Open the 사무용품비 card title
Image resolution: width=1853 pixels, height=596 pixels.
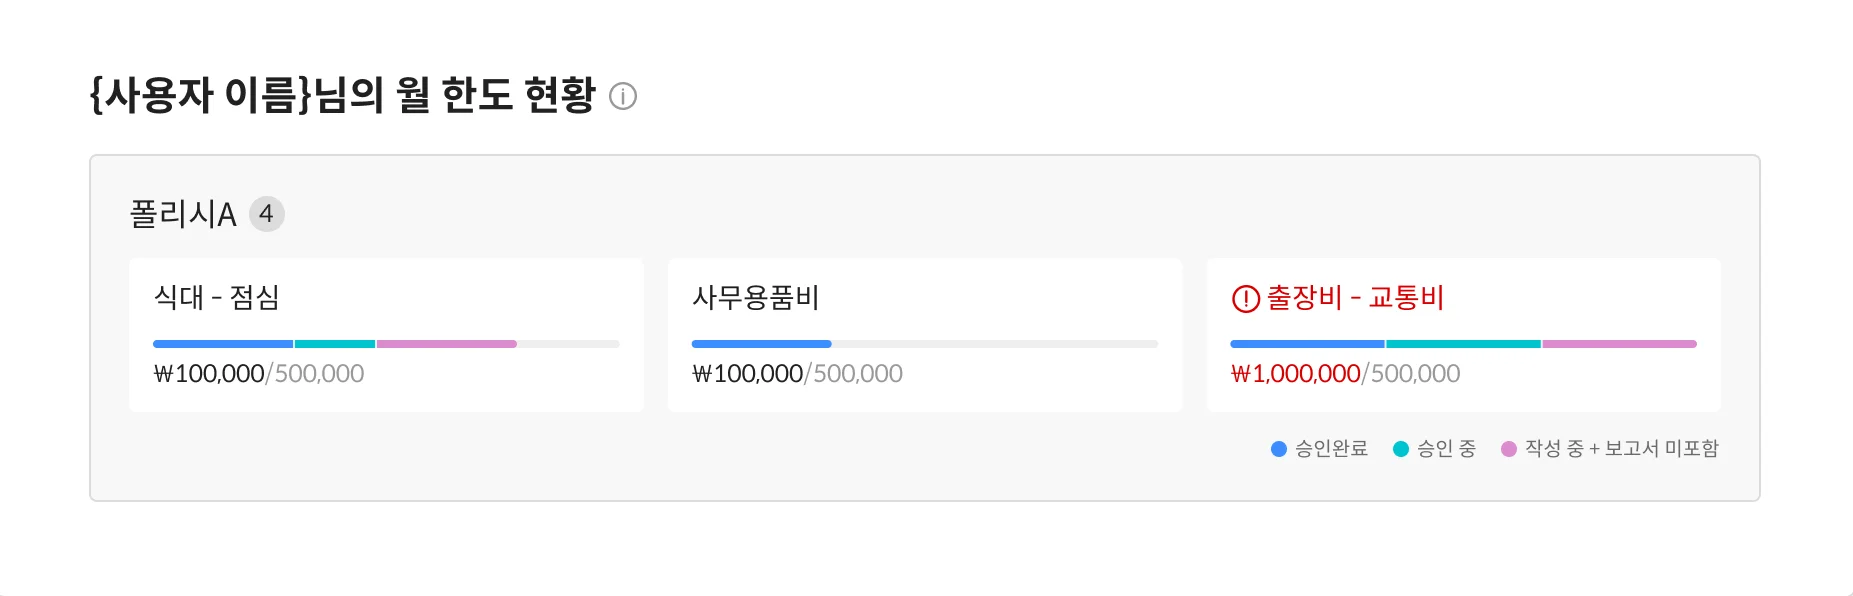[756, 297]
